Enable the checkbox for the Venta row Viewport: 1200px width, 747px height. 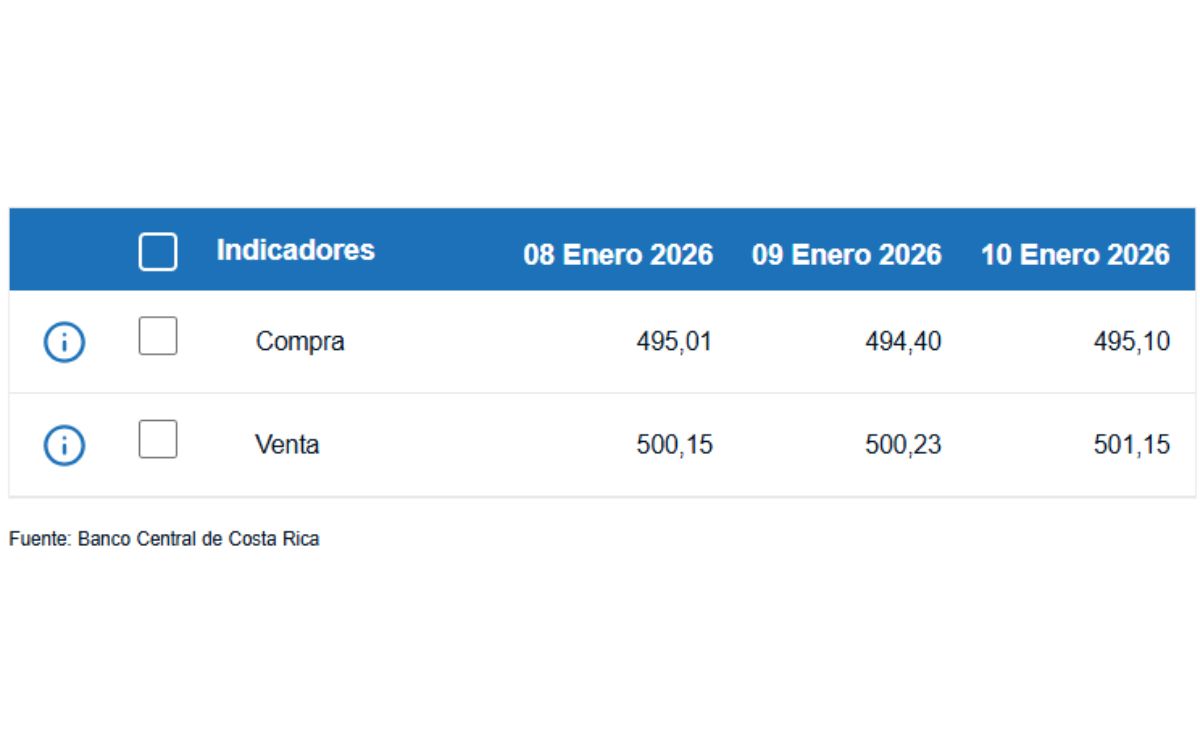[x=157, y=440]
